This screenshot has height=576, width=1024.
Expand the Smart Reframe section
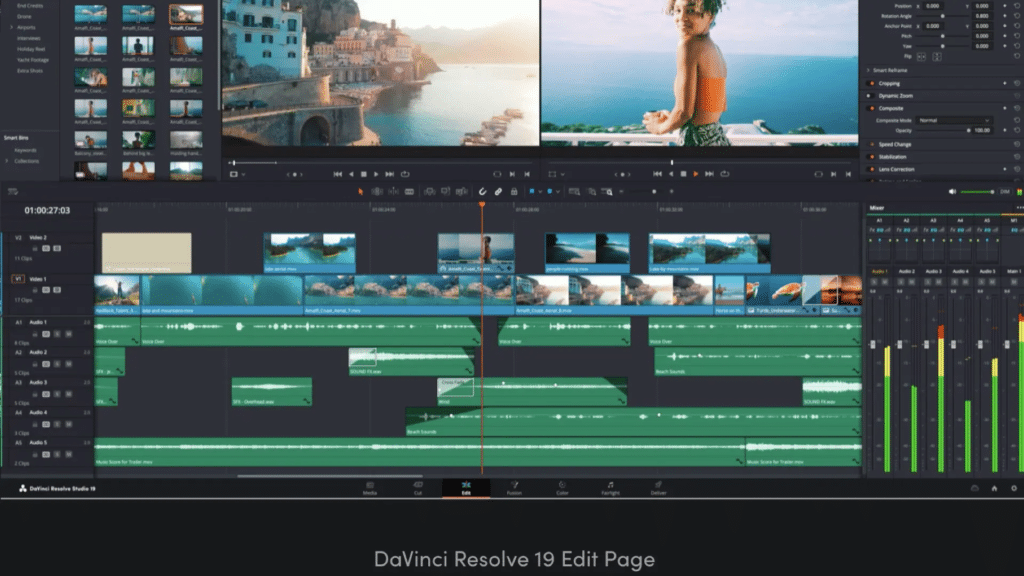[x=867, y=71]
